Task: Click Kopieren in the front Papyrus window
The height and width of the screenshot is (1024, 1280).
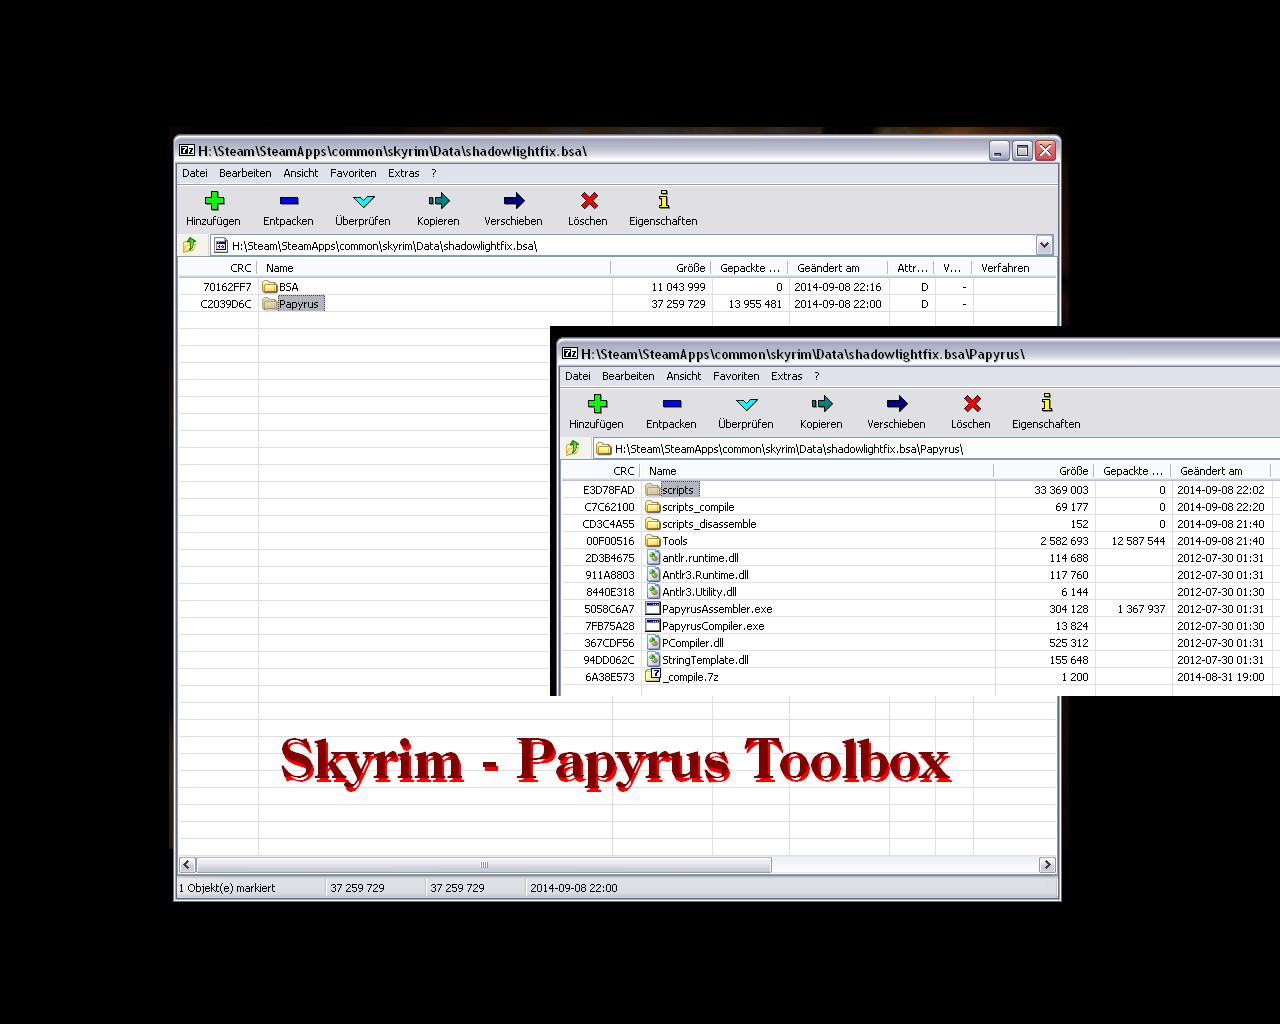Action: [x=821, y=412]
